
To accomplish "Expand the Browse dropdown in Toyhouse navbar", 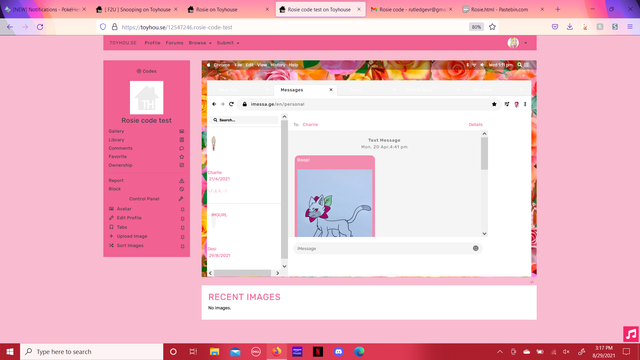I will (200, 43).
